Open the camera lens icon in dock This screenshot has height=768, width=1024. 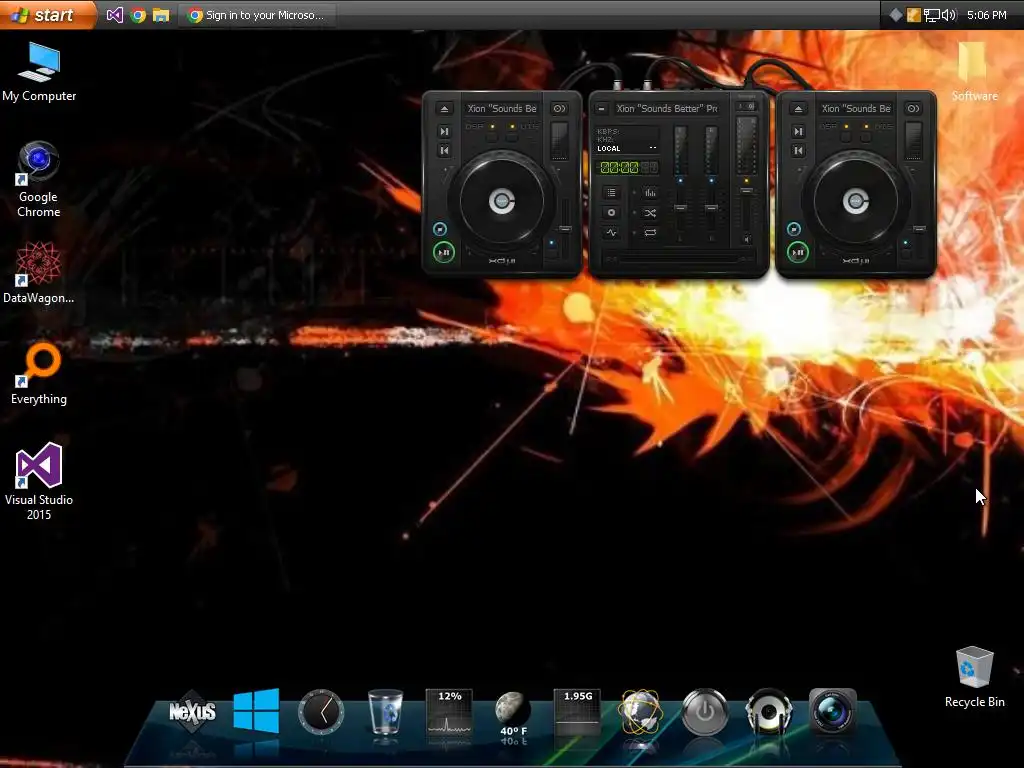[x=833, y=711]
